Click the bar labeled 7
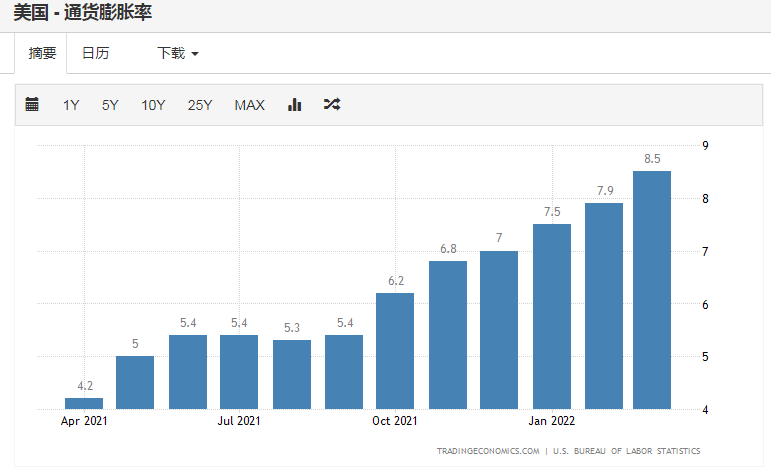 pos(499,330)
